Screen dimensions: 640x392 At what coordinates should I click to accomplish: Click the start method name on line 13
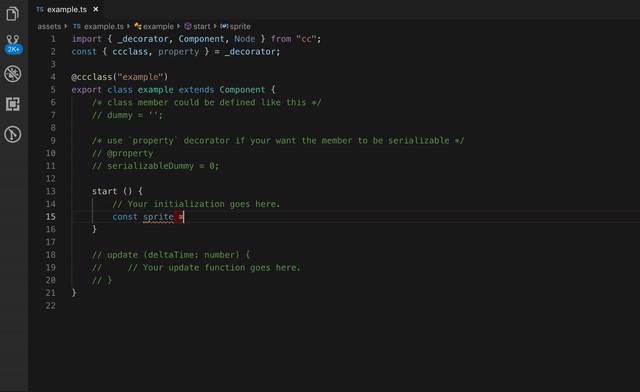click(104, 191)
